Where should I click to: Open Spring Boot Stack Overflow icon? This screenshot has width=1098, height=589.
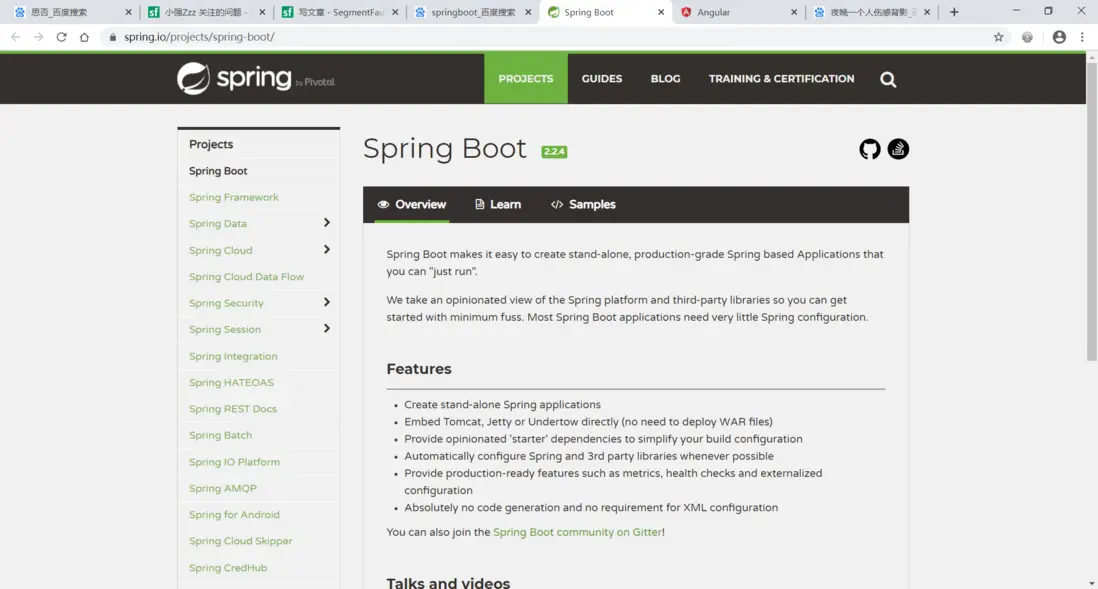(x=898, y=149)
